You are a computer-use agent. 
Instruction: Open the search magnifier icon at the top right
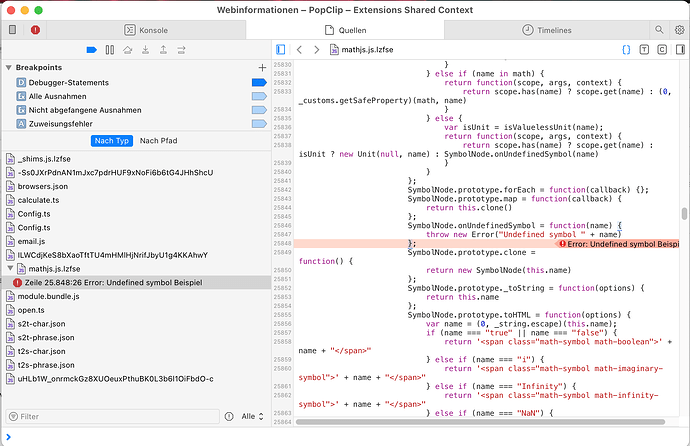coord(660,30)
